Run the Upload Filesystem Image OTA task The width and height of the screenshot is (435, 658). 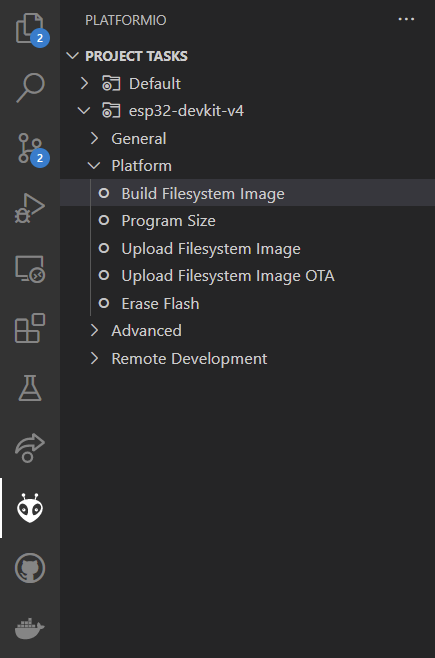coord(228,276)
